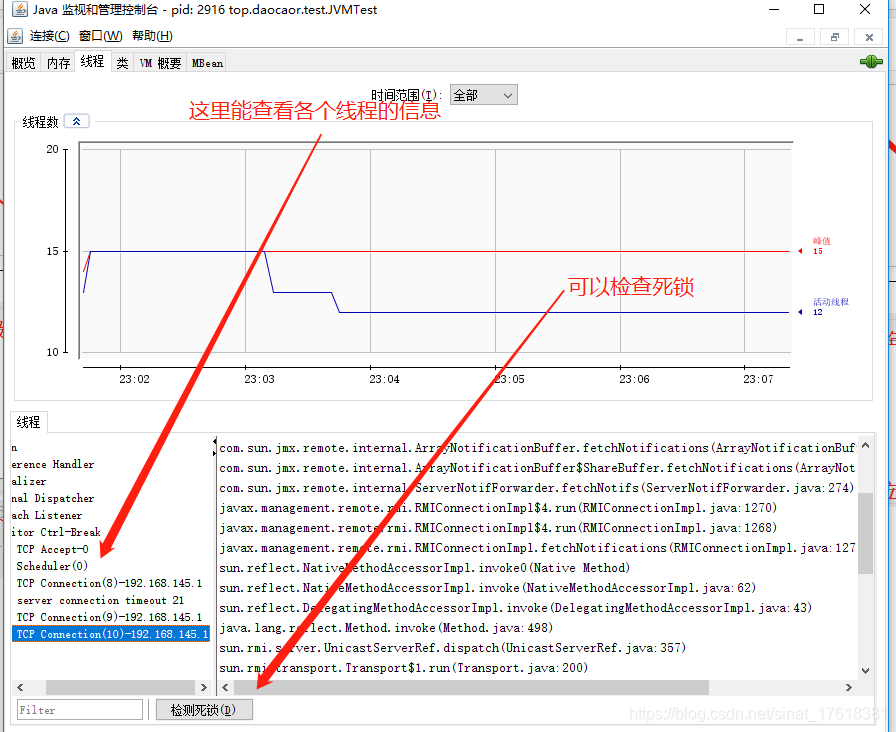Viewport: 896px width, 732px height.
Task: Minimize the inner document window
Action: [800, 37]
